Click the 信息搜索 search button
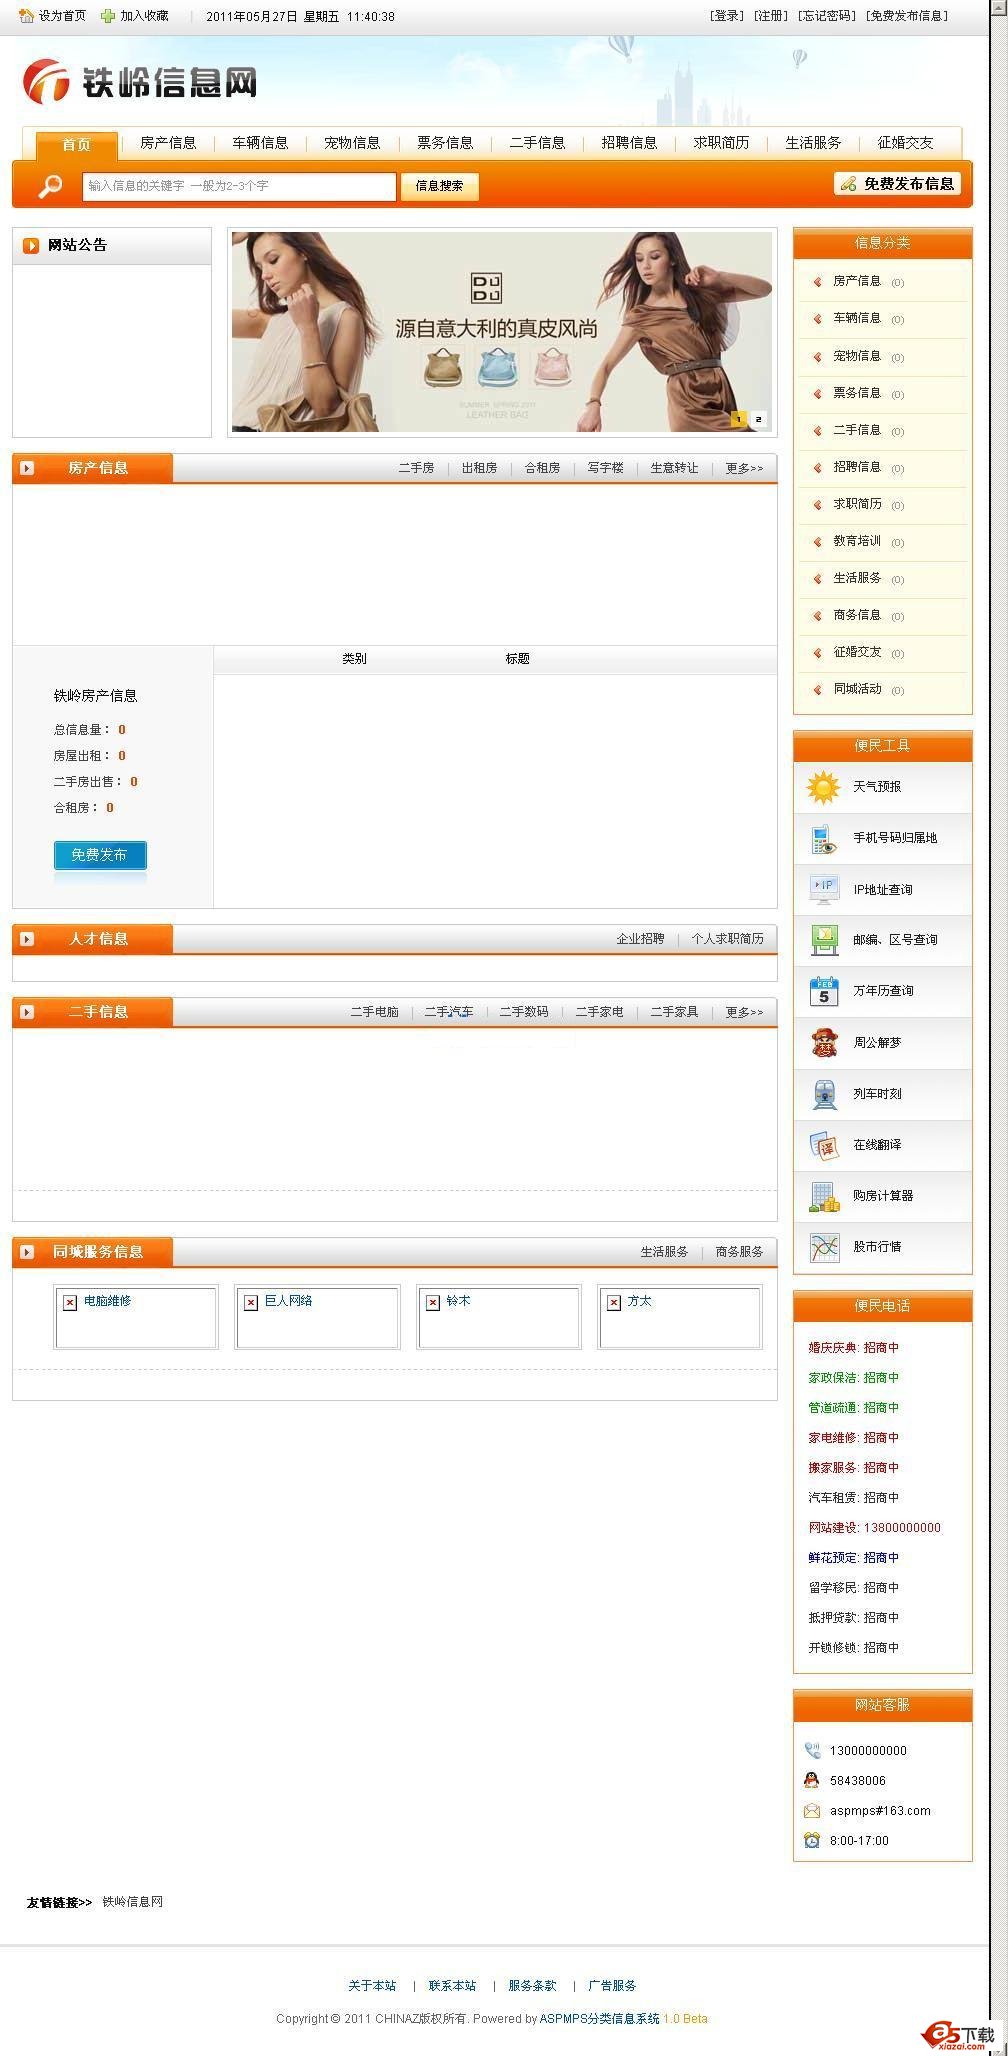 point(439,186)
